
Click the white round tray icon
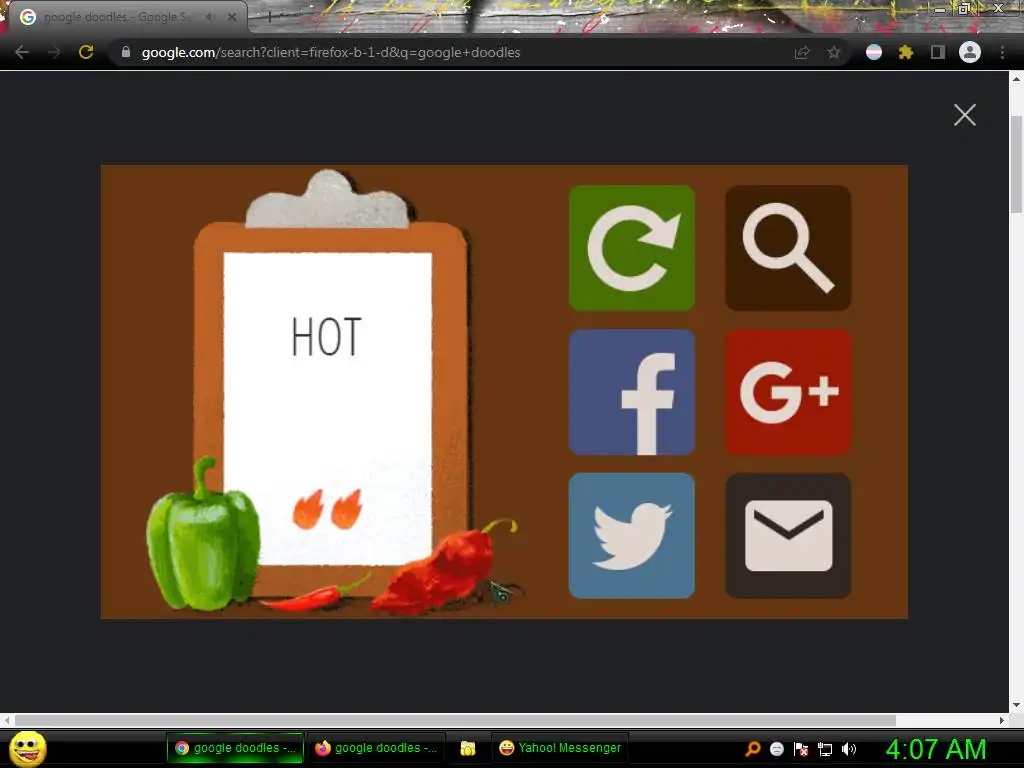pos(776,749)
